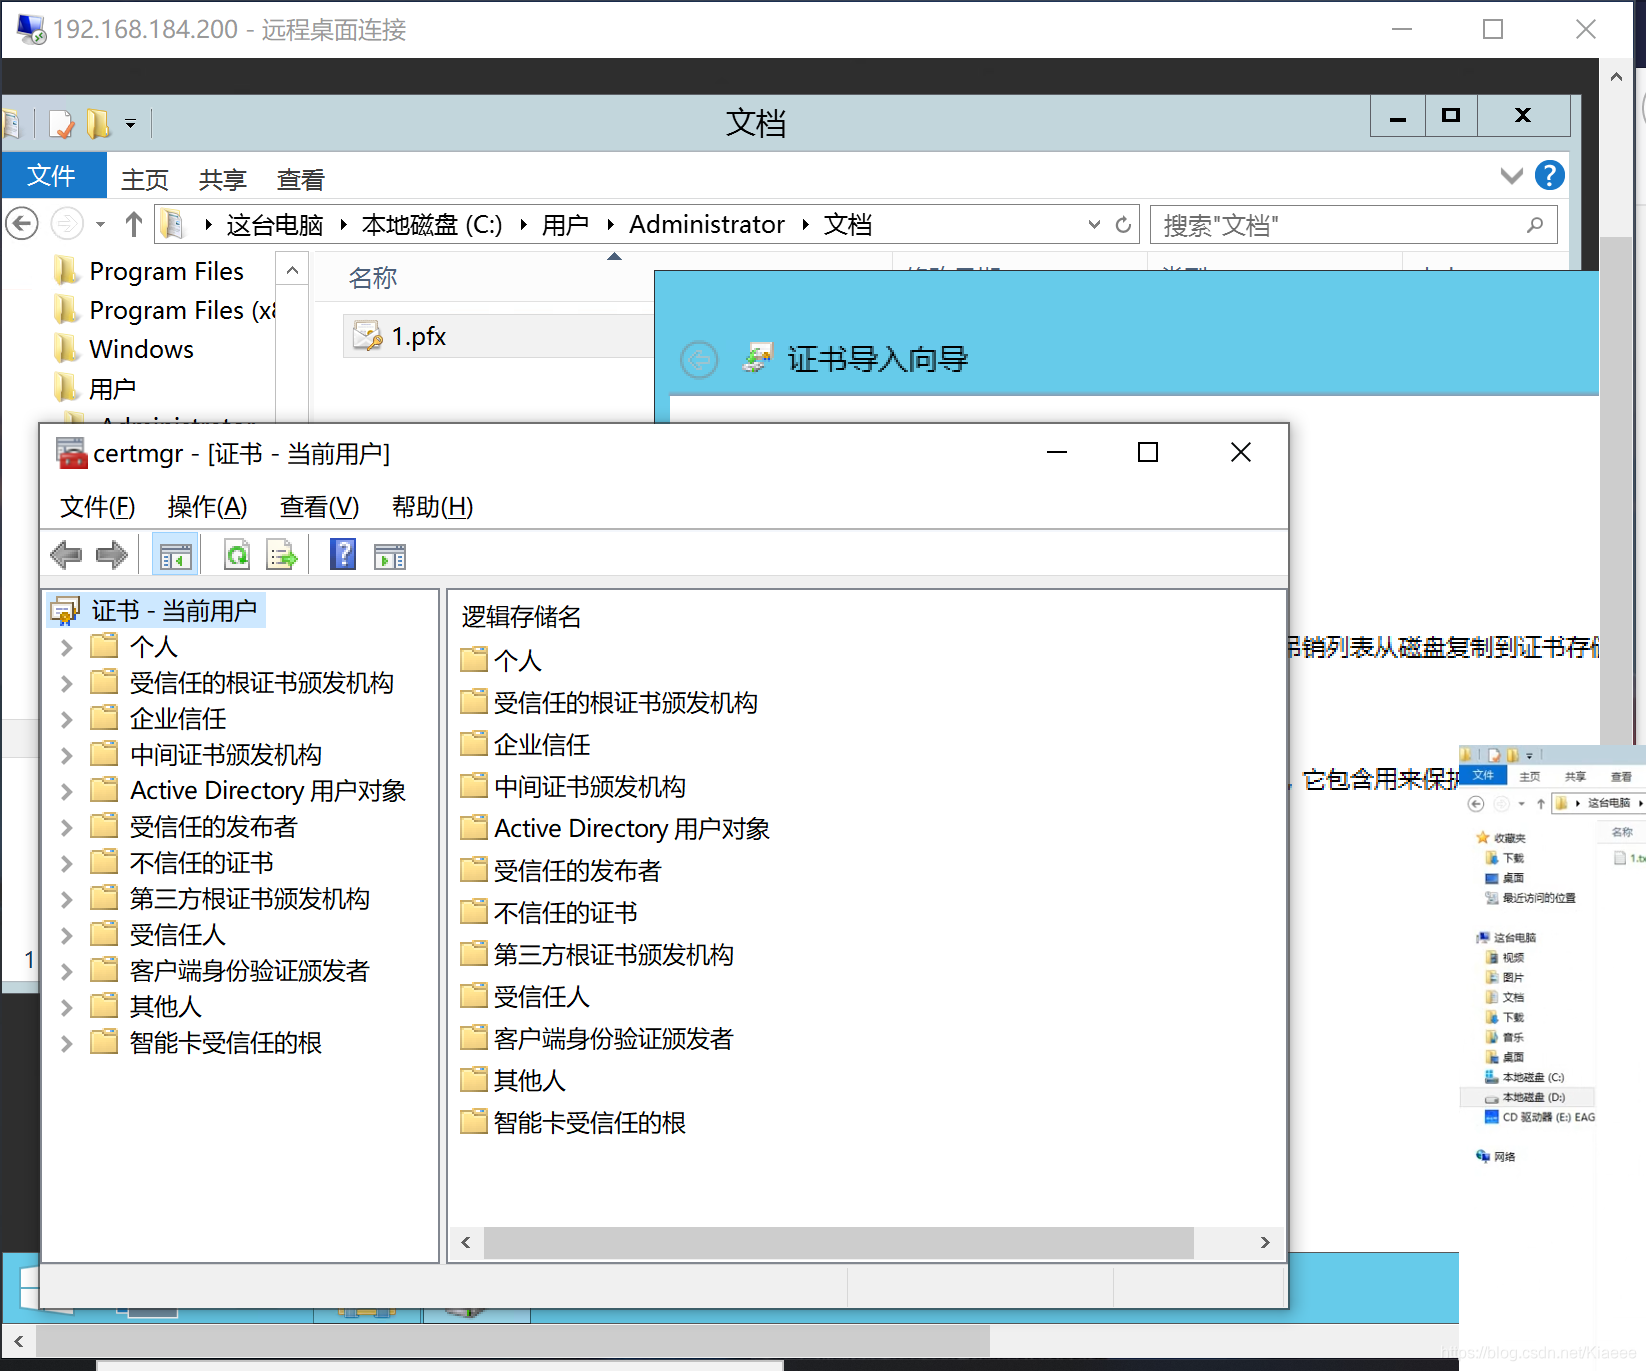Sort by the 逻辑存储名 column header
This screenshot has height=1371, width=1646.
(521, 617)
